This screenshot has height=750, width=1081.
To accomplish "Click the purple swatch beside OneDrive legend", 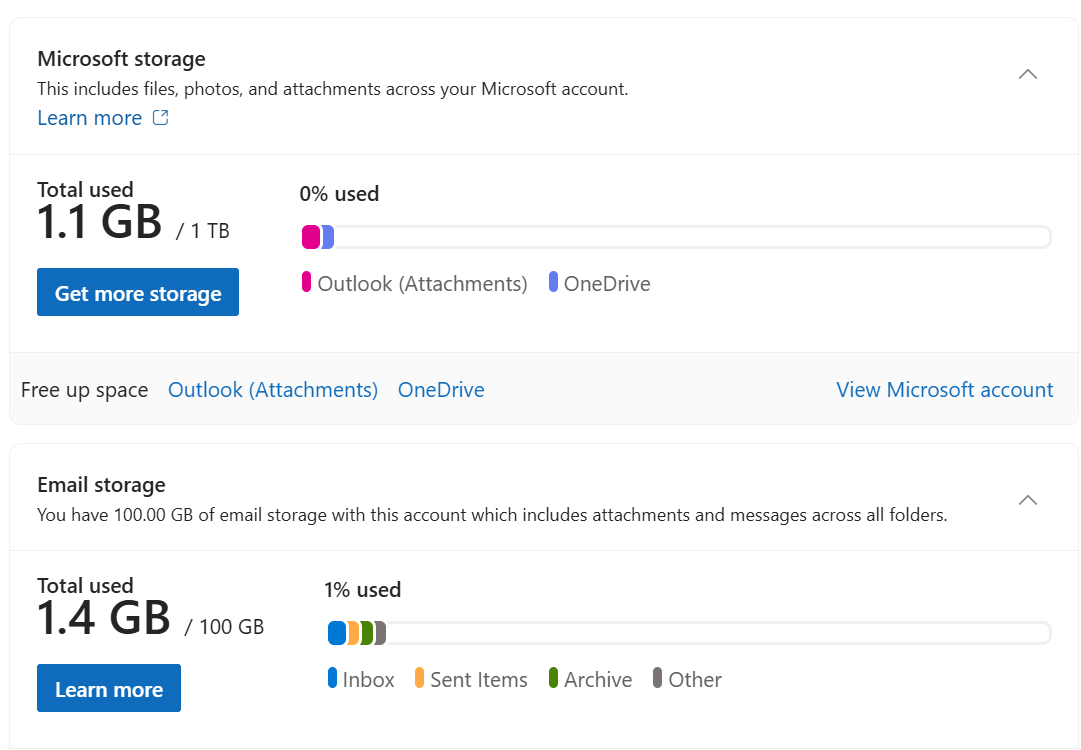I will [x=553, y=281].
